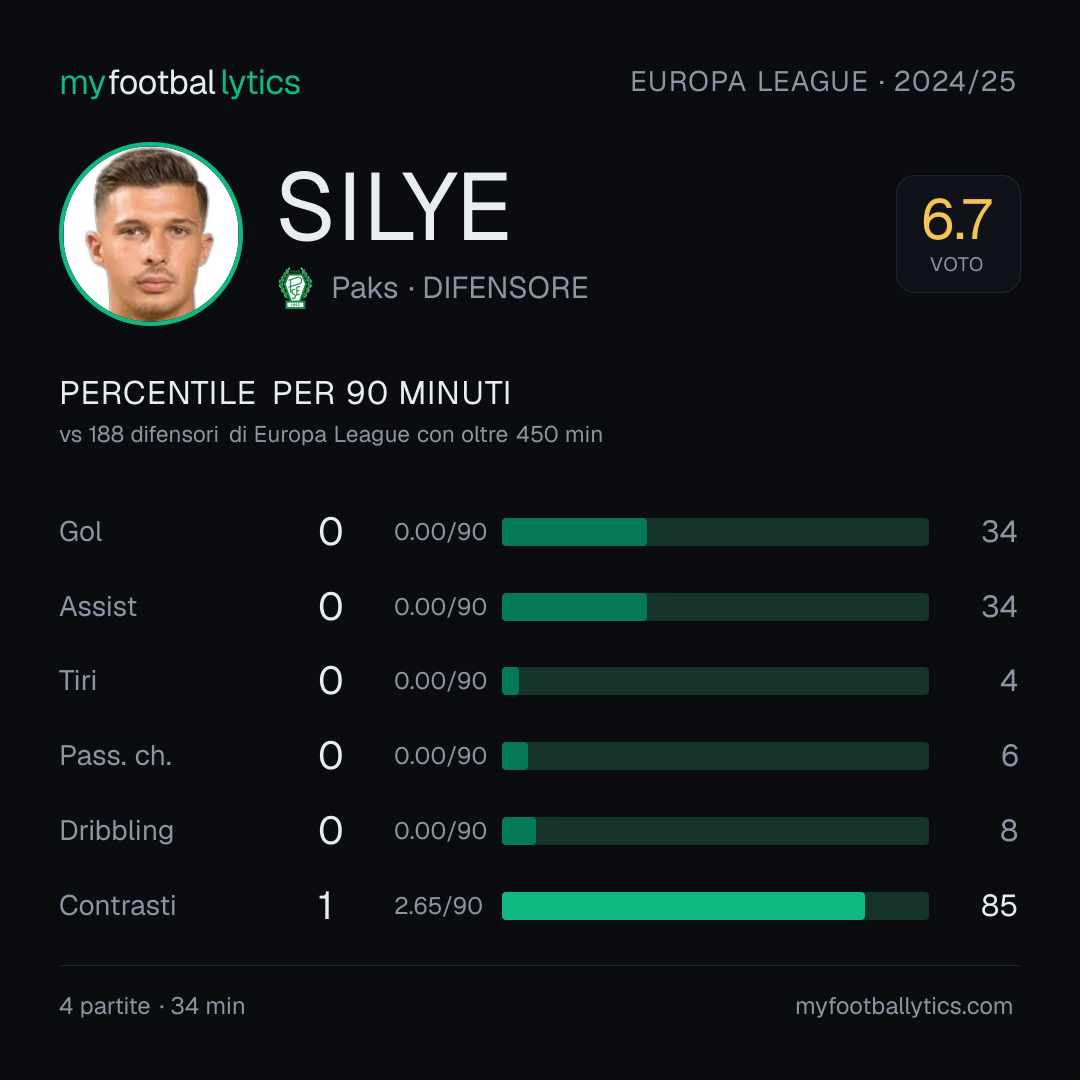Screen dimensions: 1080x1080
Task: Click the Paks club crest icon
Action: pos(295,288)
